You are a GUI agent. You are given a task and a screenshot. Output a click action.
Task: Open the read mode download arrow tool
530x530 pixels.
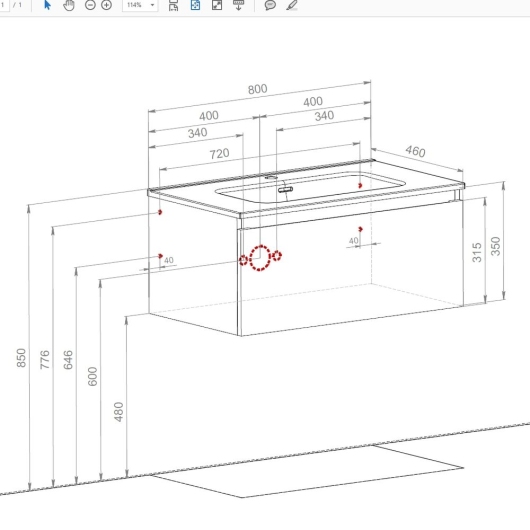(238, 5)
